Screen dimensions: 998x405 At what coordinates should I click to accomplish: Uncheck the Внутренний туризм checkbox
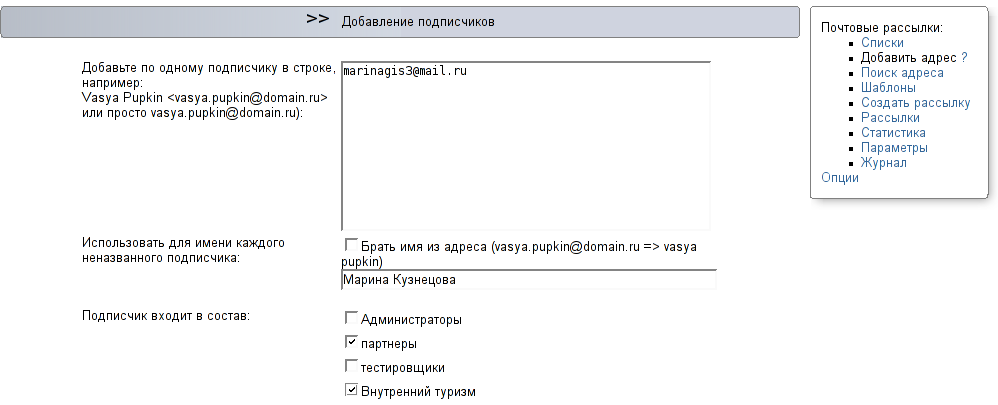coord(351,389)
